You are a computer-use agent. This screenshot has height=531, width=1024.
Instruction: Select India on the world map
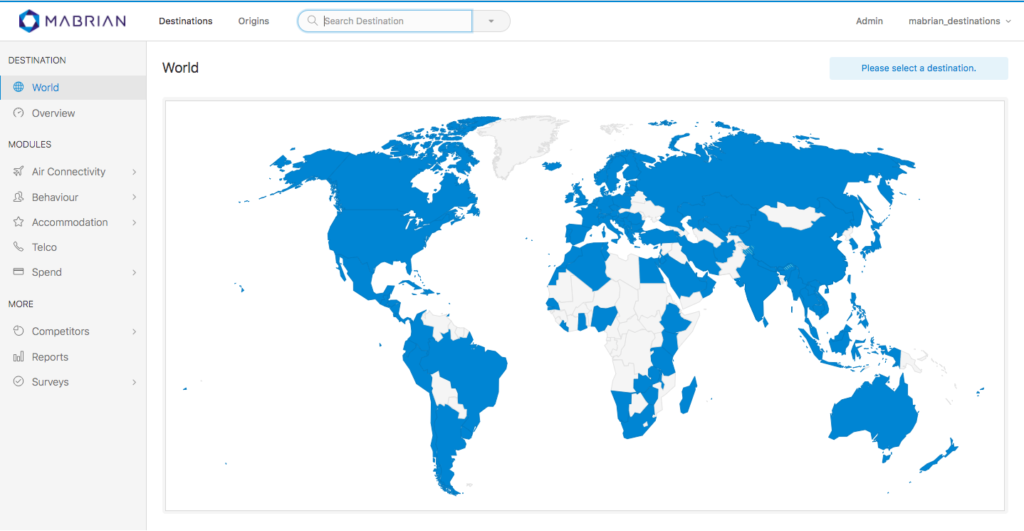tap(758, 287)
